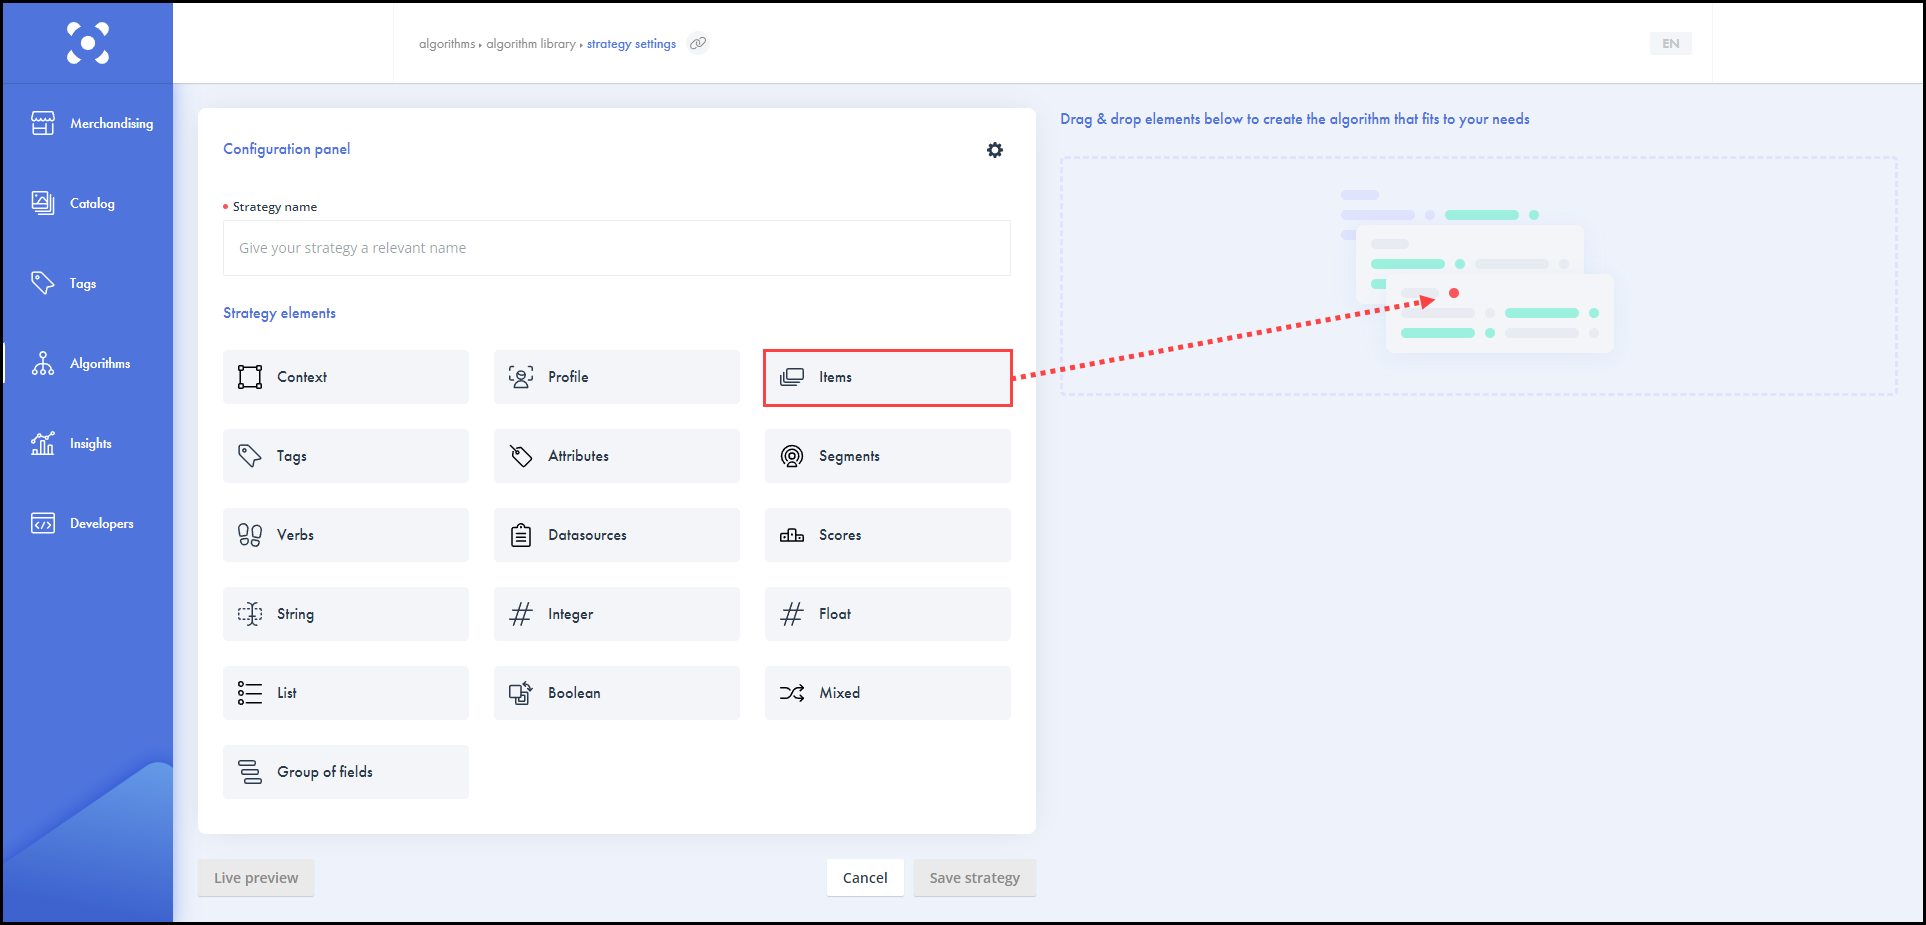The height and width of the screenshot is (925, 1926).
Task: Open the Developers code icon
Action: click(x=43, y=523)
